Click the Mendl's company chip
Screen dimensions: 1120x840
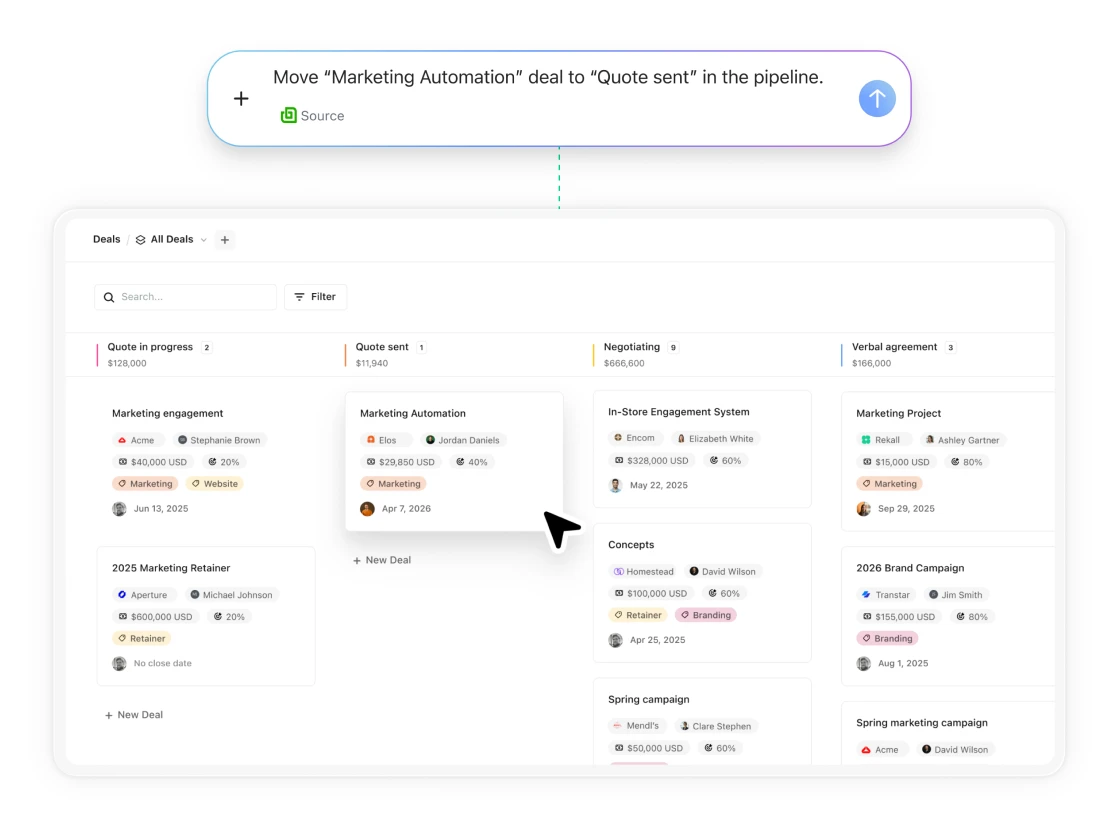point(636,726)
